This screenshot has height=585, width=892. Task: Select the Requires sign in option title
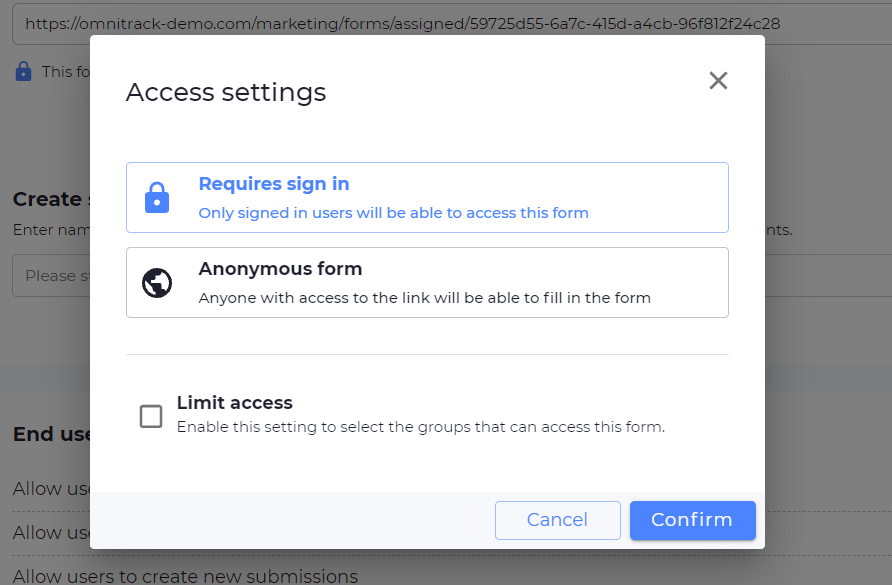273,184
